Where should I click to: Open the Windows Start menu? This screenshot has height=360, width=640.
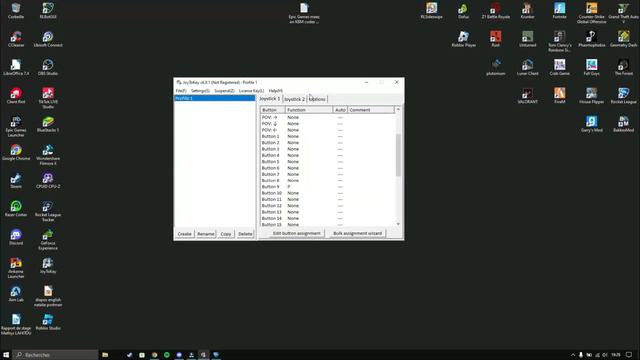6,355
